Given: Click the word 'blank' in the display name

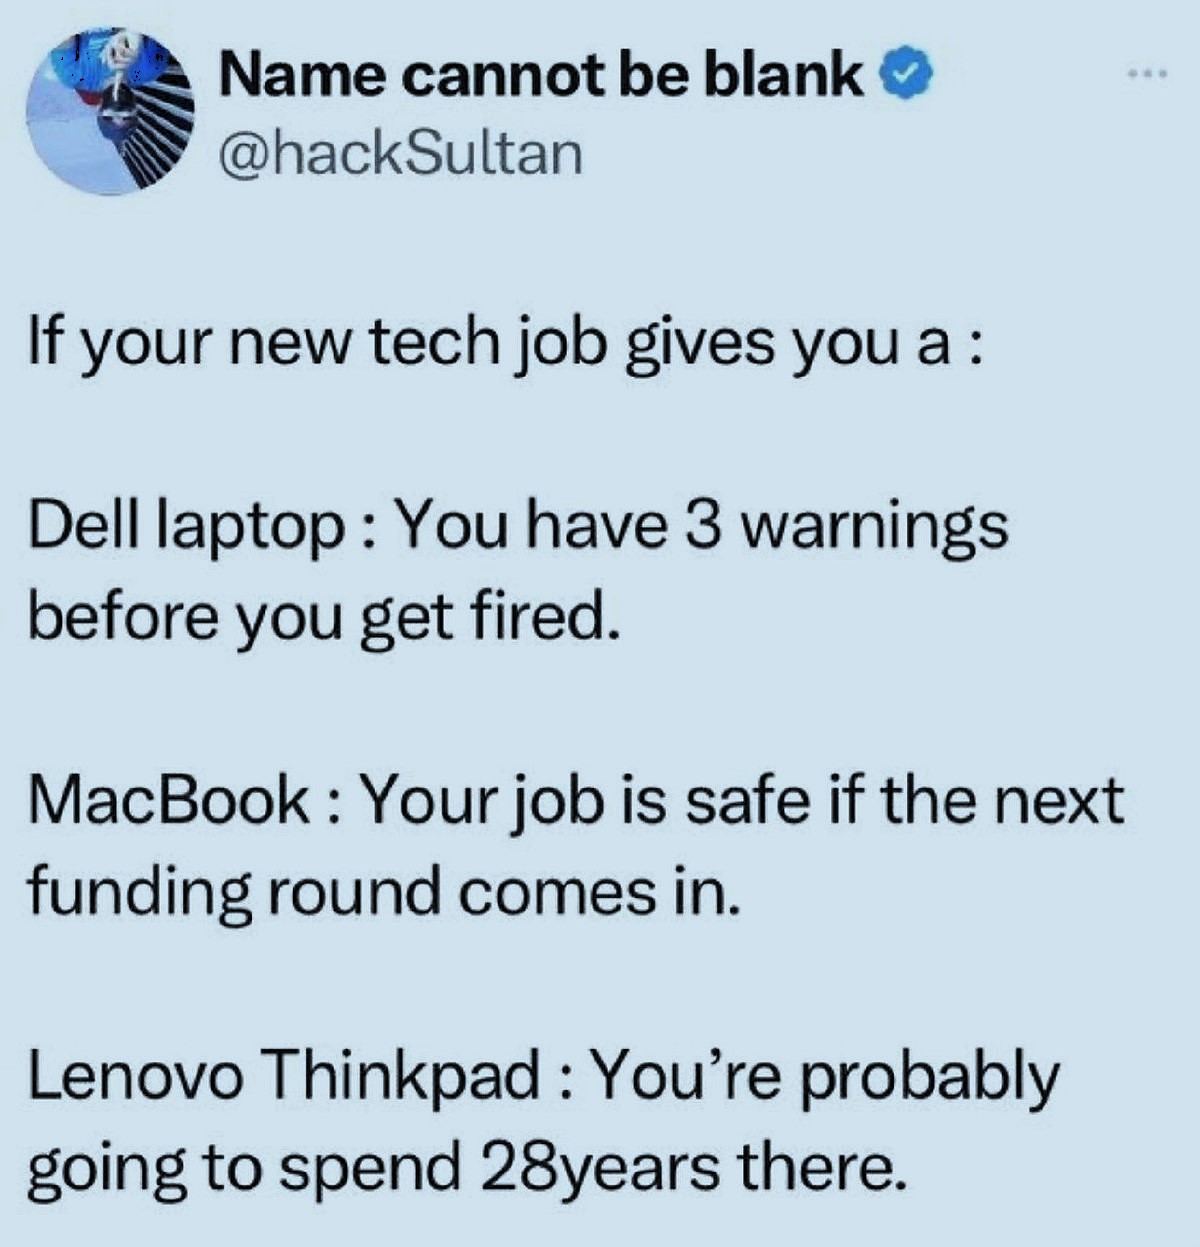Looking at the screenshot, I should point(783,74).
